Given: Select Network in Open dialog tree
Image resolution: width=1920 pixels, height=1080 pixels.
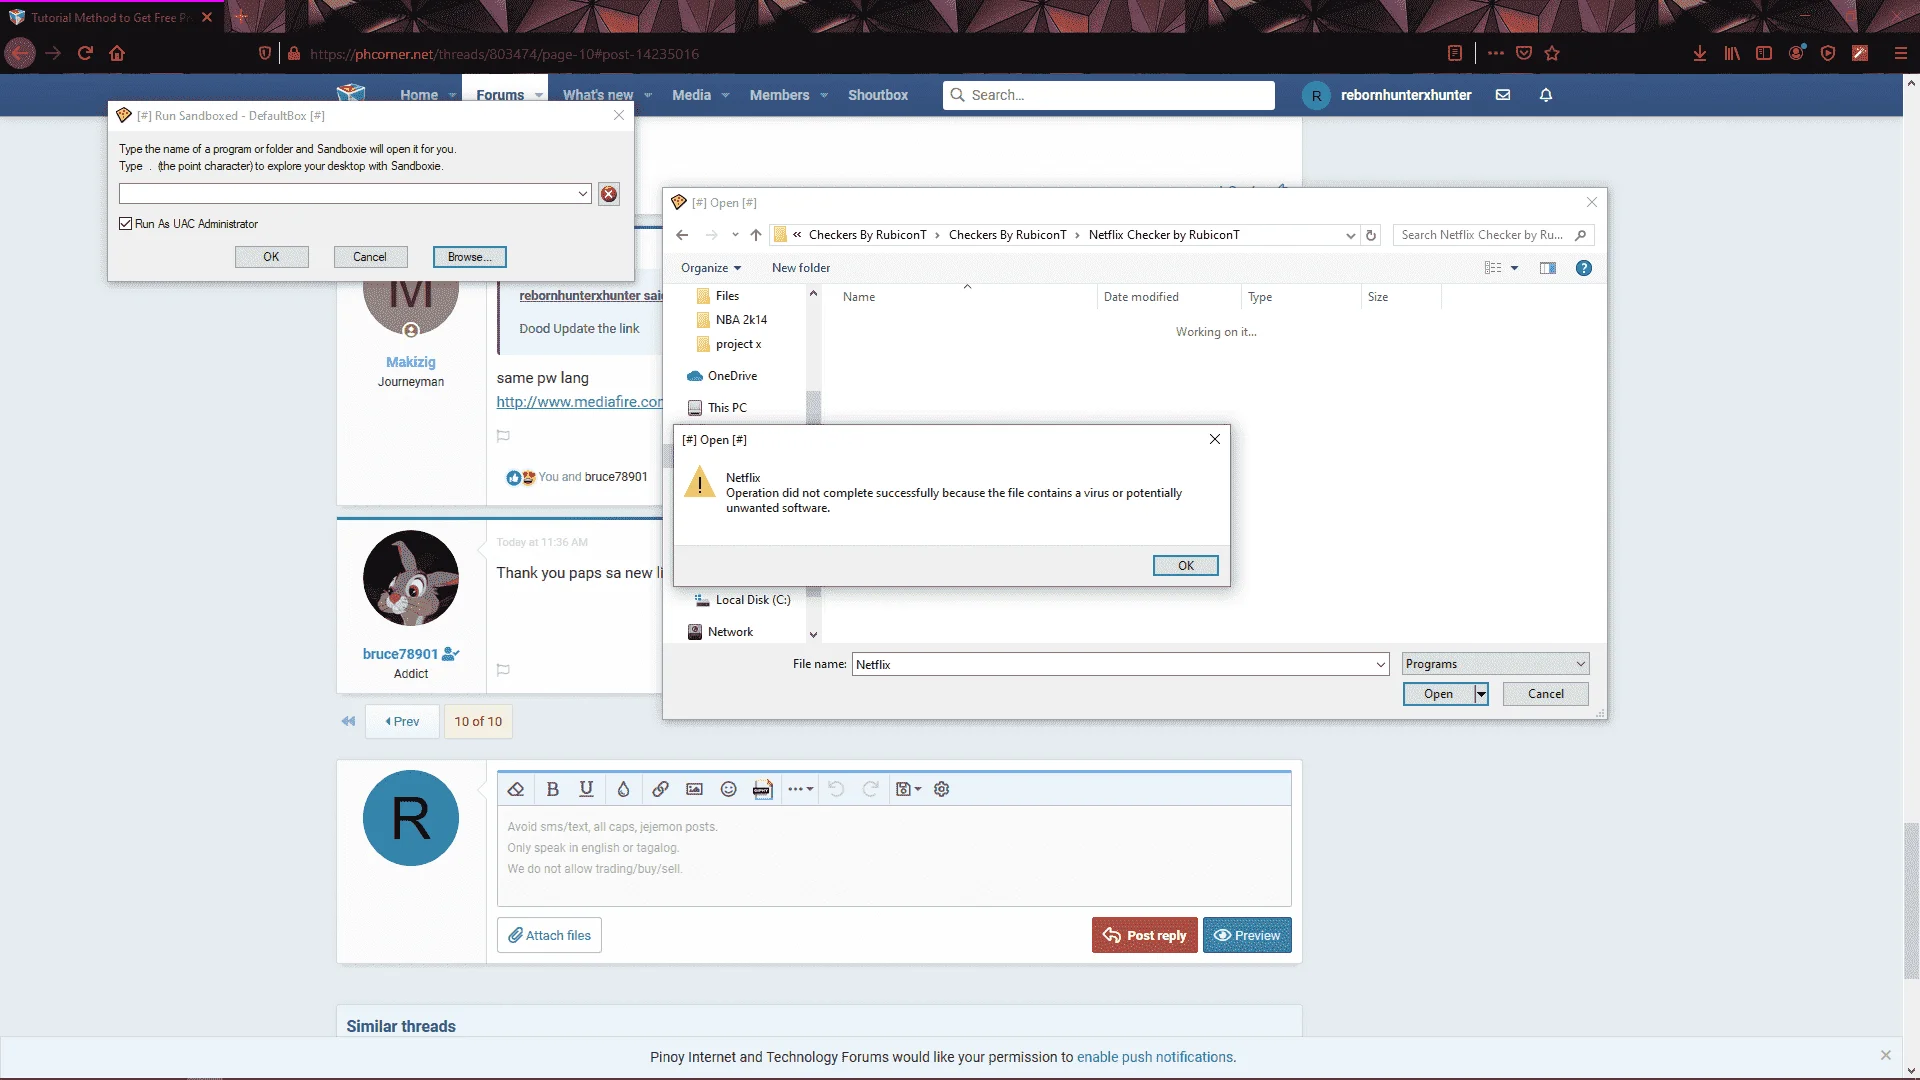Looking at the screenshot, I should (x=730, y=632).
